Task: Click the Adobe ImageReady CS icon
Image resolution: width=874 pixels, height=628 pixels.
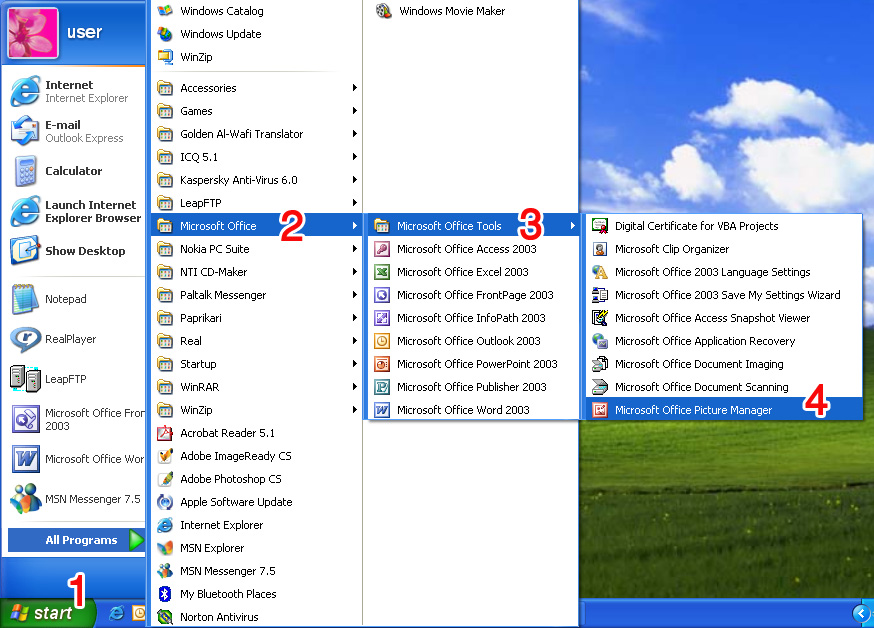Action: tap(165, 456)
